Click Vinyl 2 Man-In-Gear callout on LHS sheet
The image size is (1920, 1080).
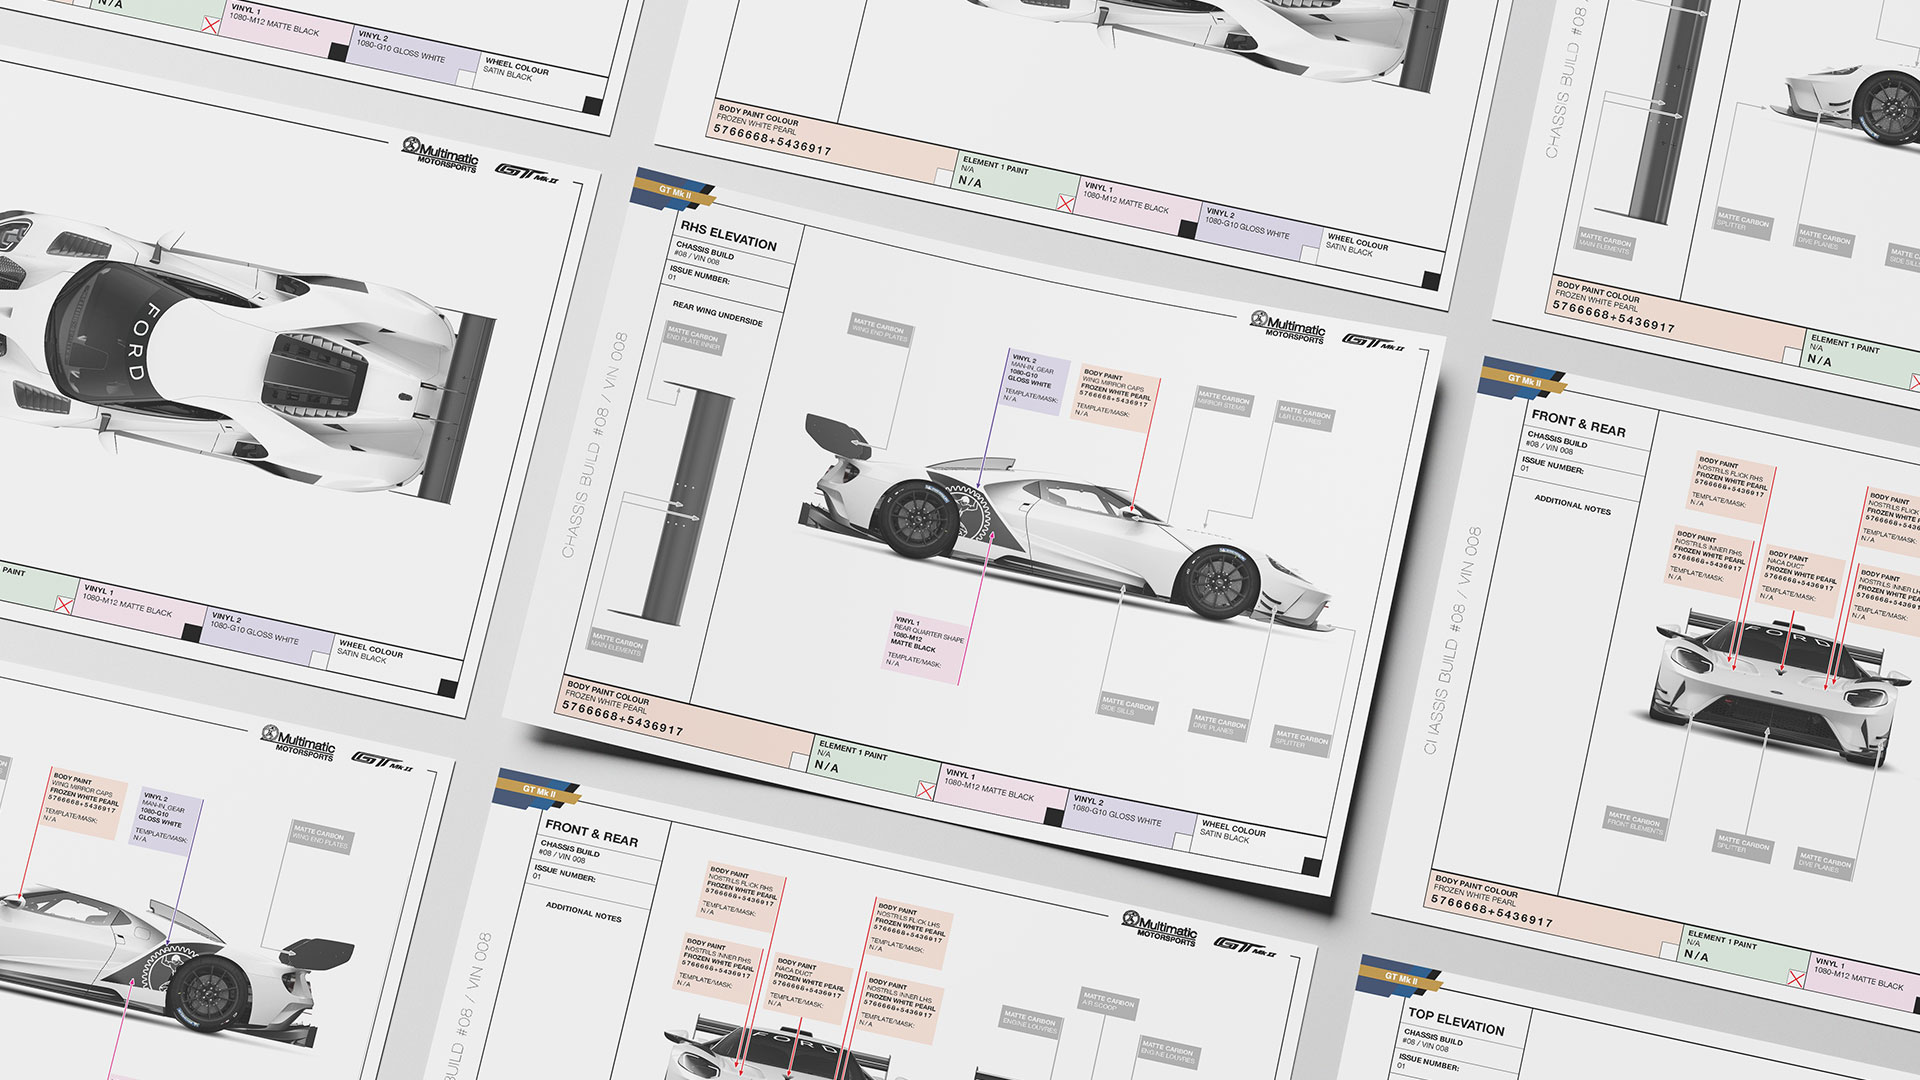pyautogui.click(x=166, y=818)
